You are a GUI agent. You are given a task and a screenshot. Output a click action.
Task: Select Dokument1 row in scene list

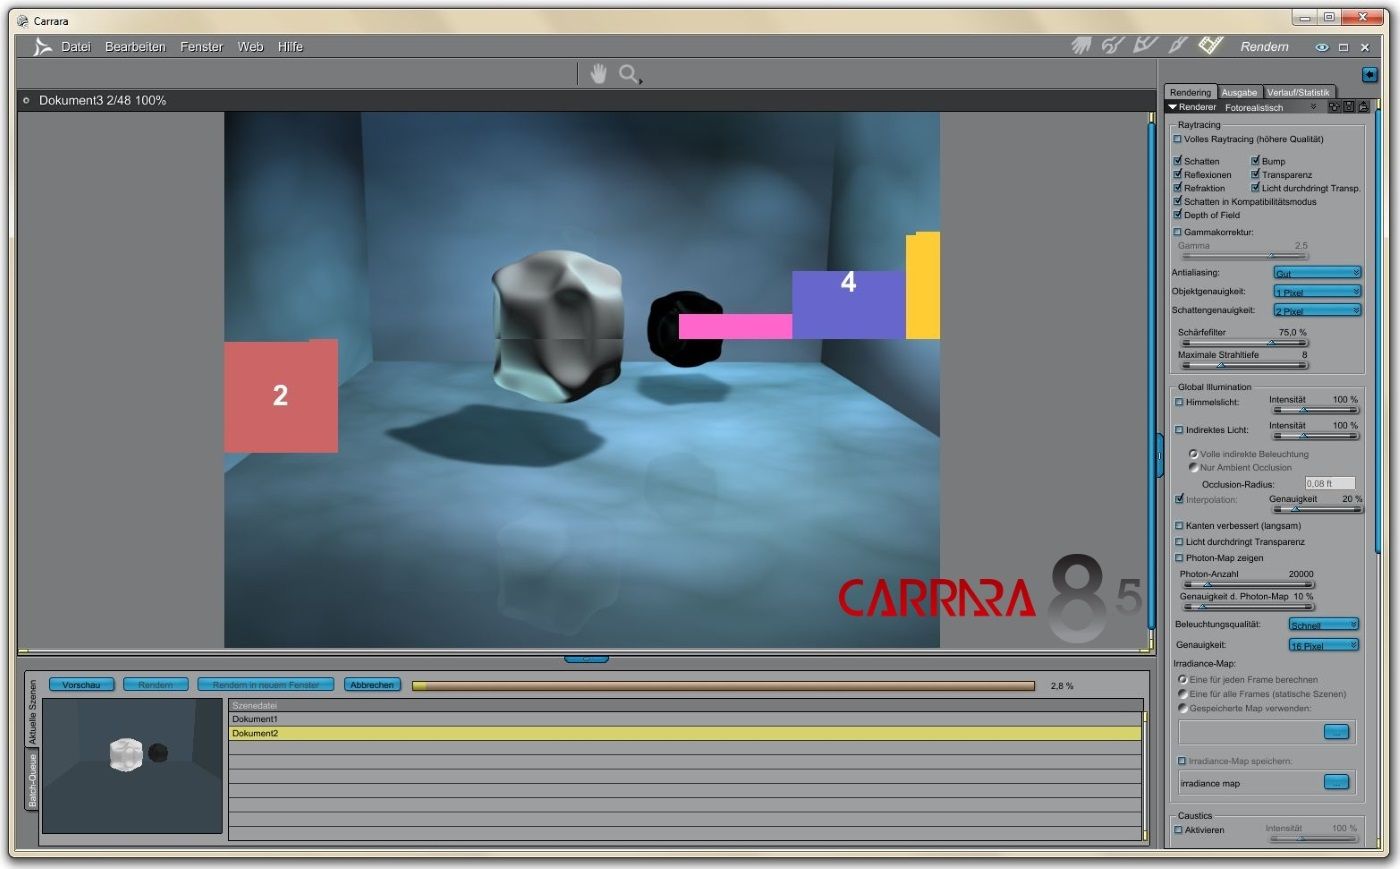point(685,719)
